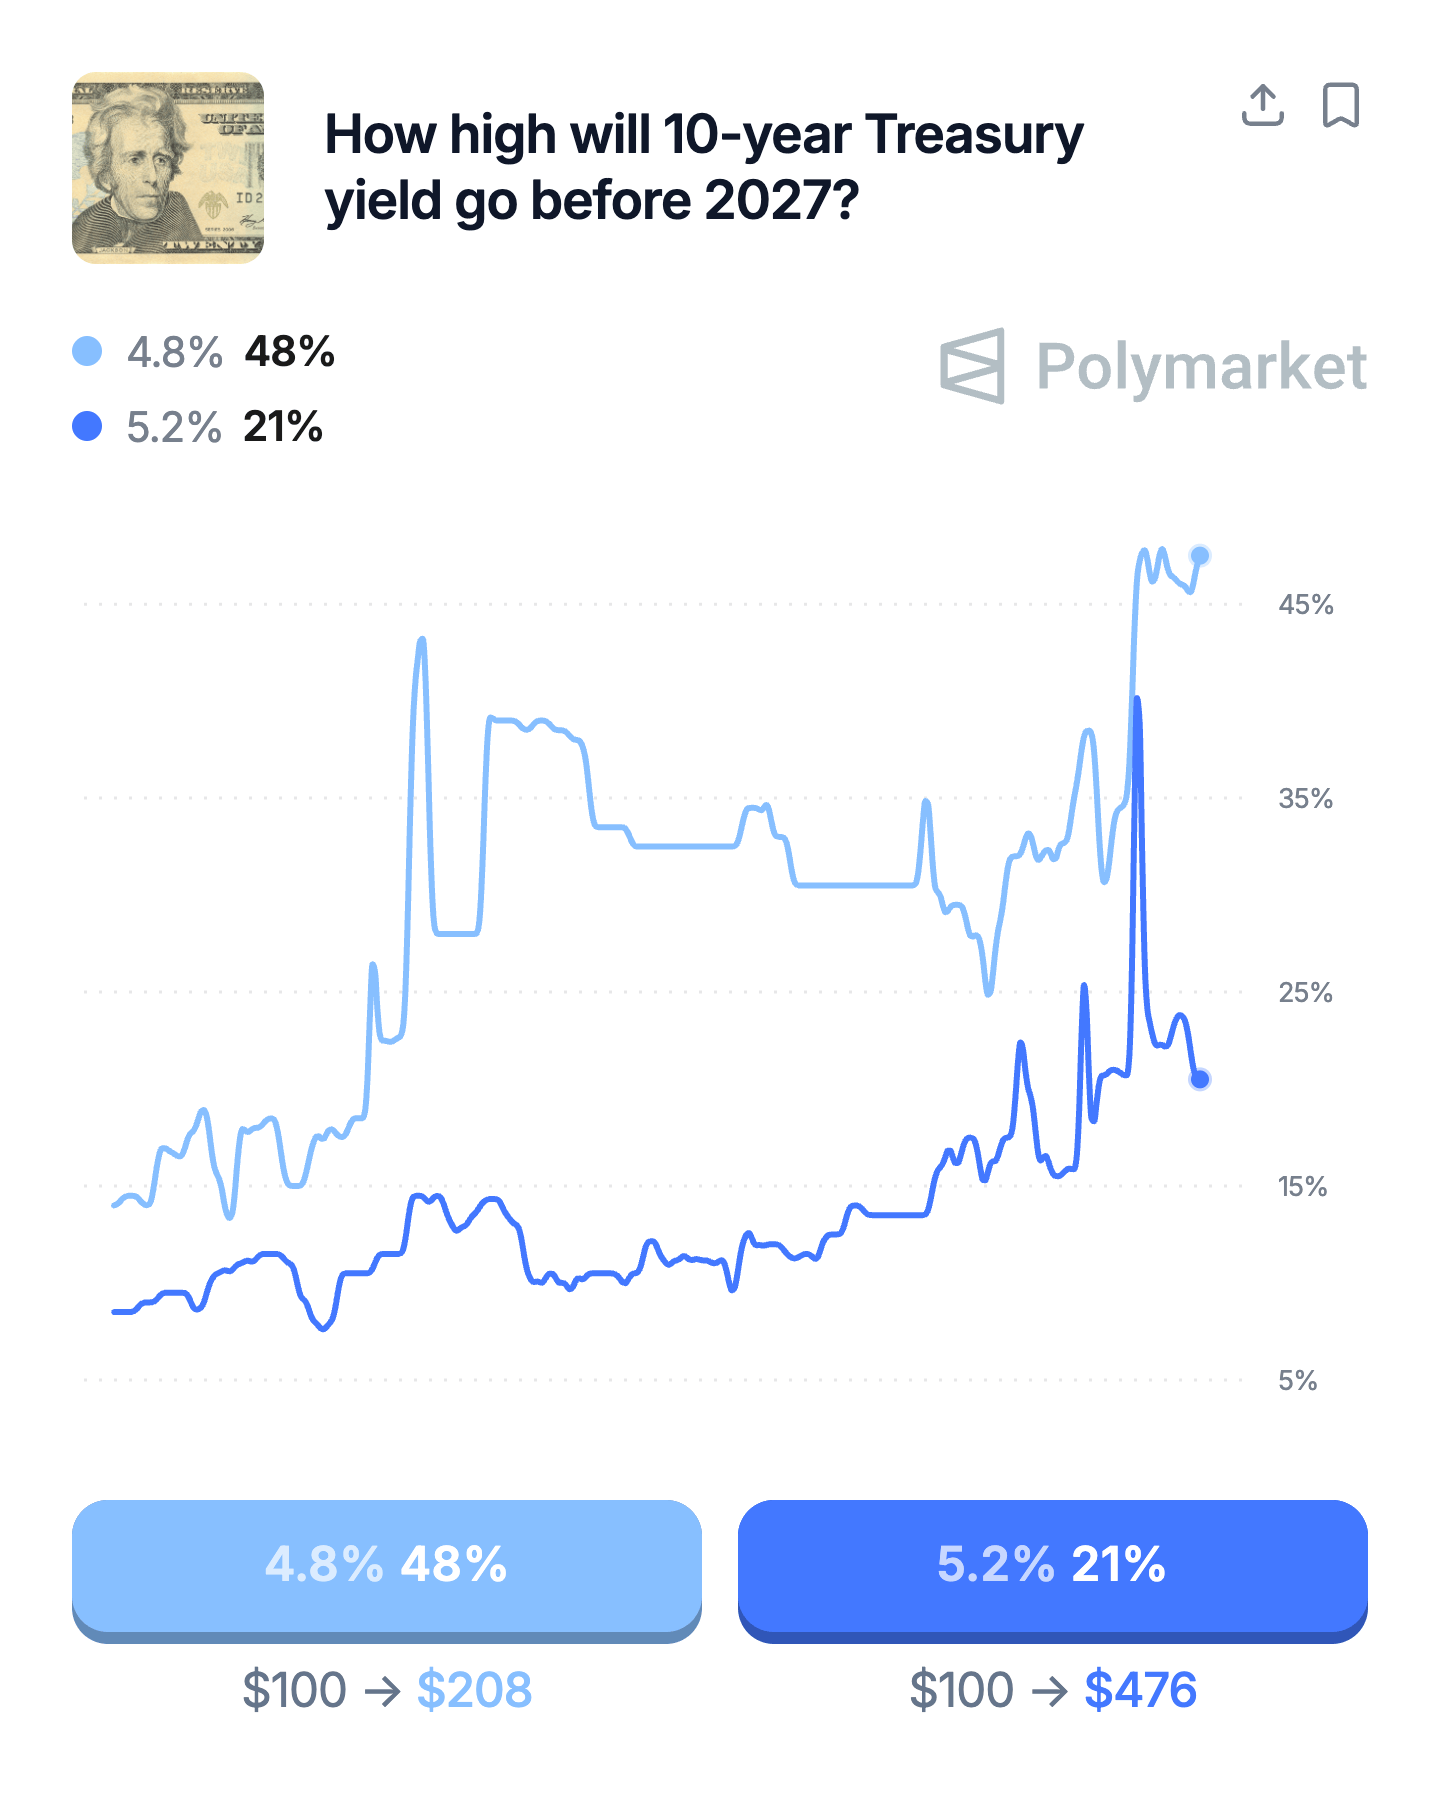Click the dark blue line endpoint marker
The height and width of the screenshot is (1800, 1440).
point(1200,1079)
